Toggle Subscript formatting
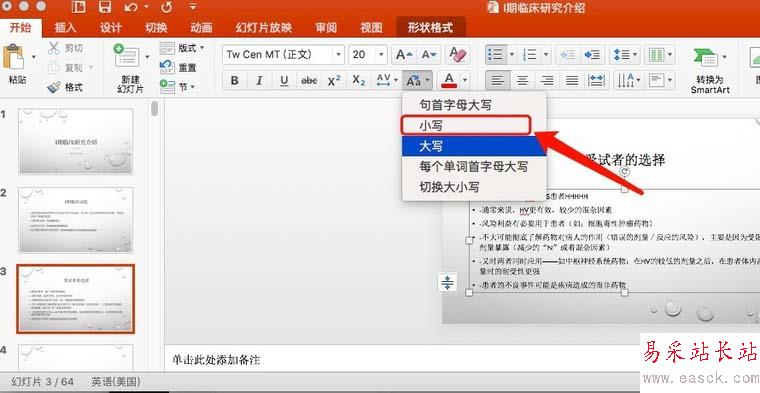760x393 pixels. click(359, 80)
